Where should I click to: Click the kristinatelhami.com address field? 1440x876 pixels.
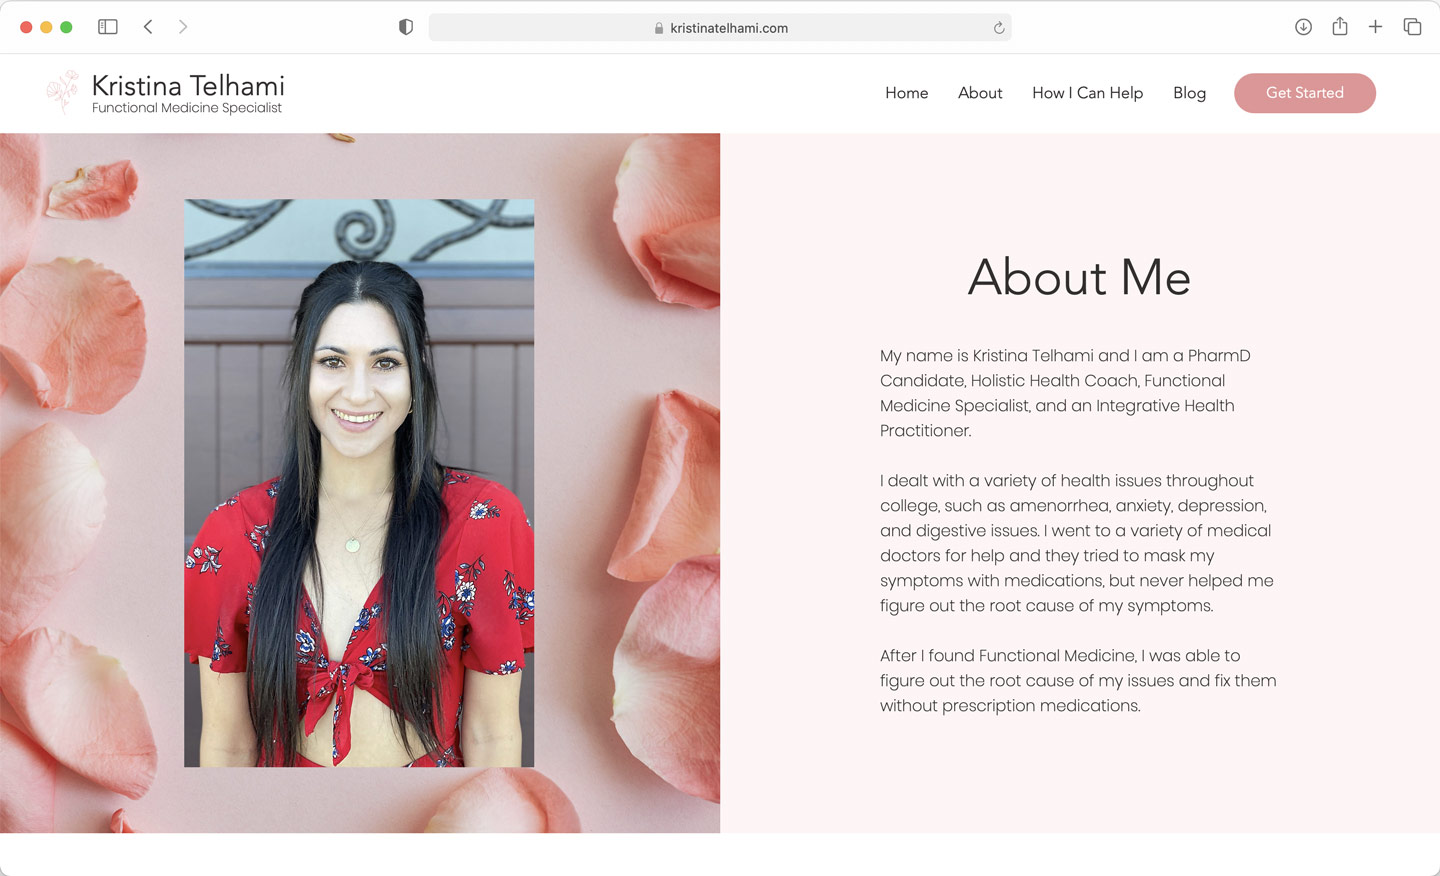[x=720, y=28]
